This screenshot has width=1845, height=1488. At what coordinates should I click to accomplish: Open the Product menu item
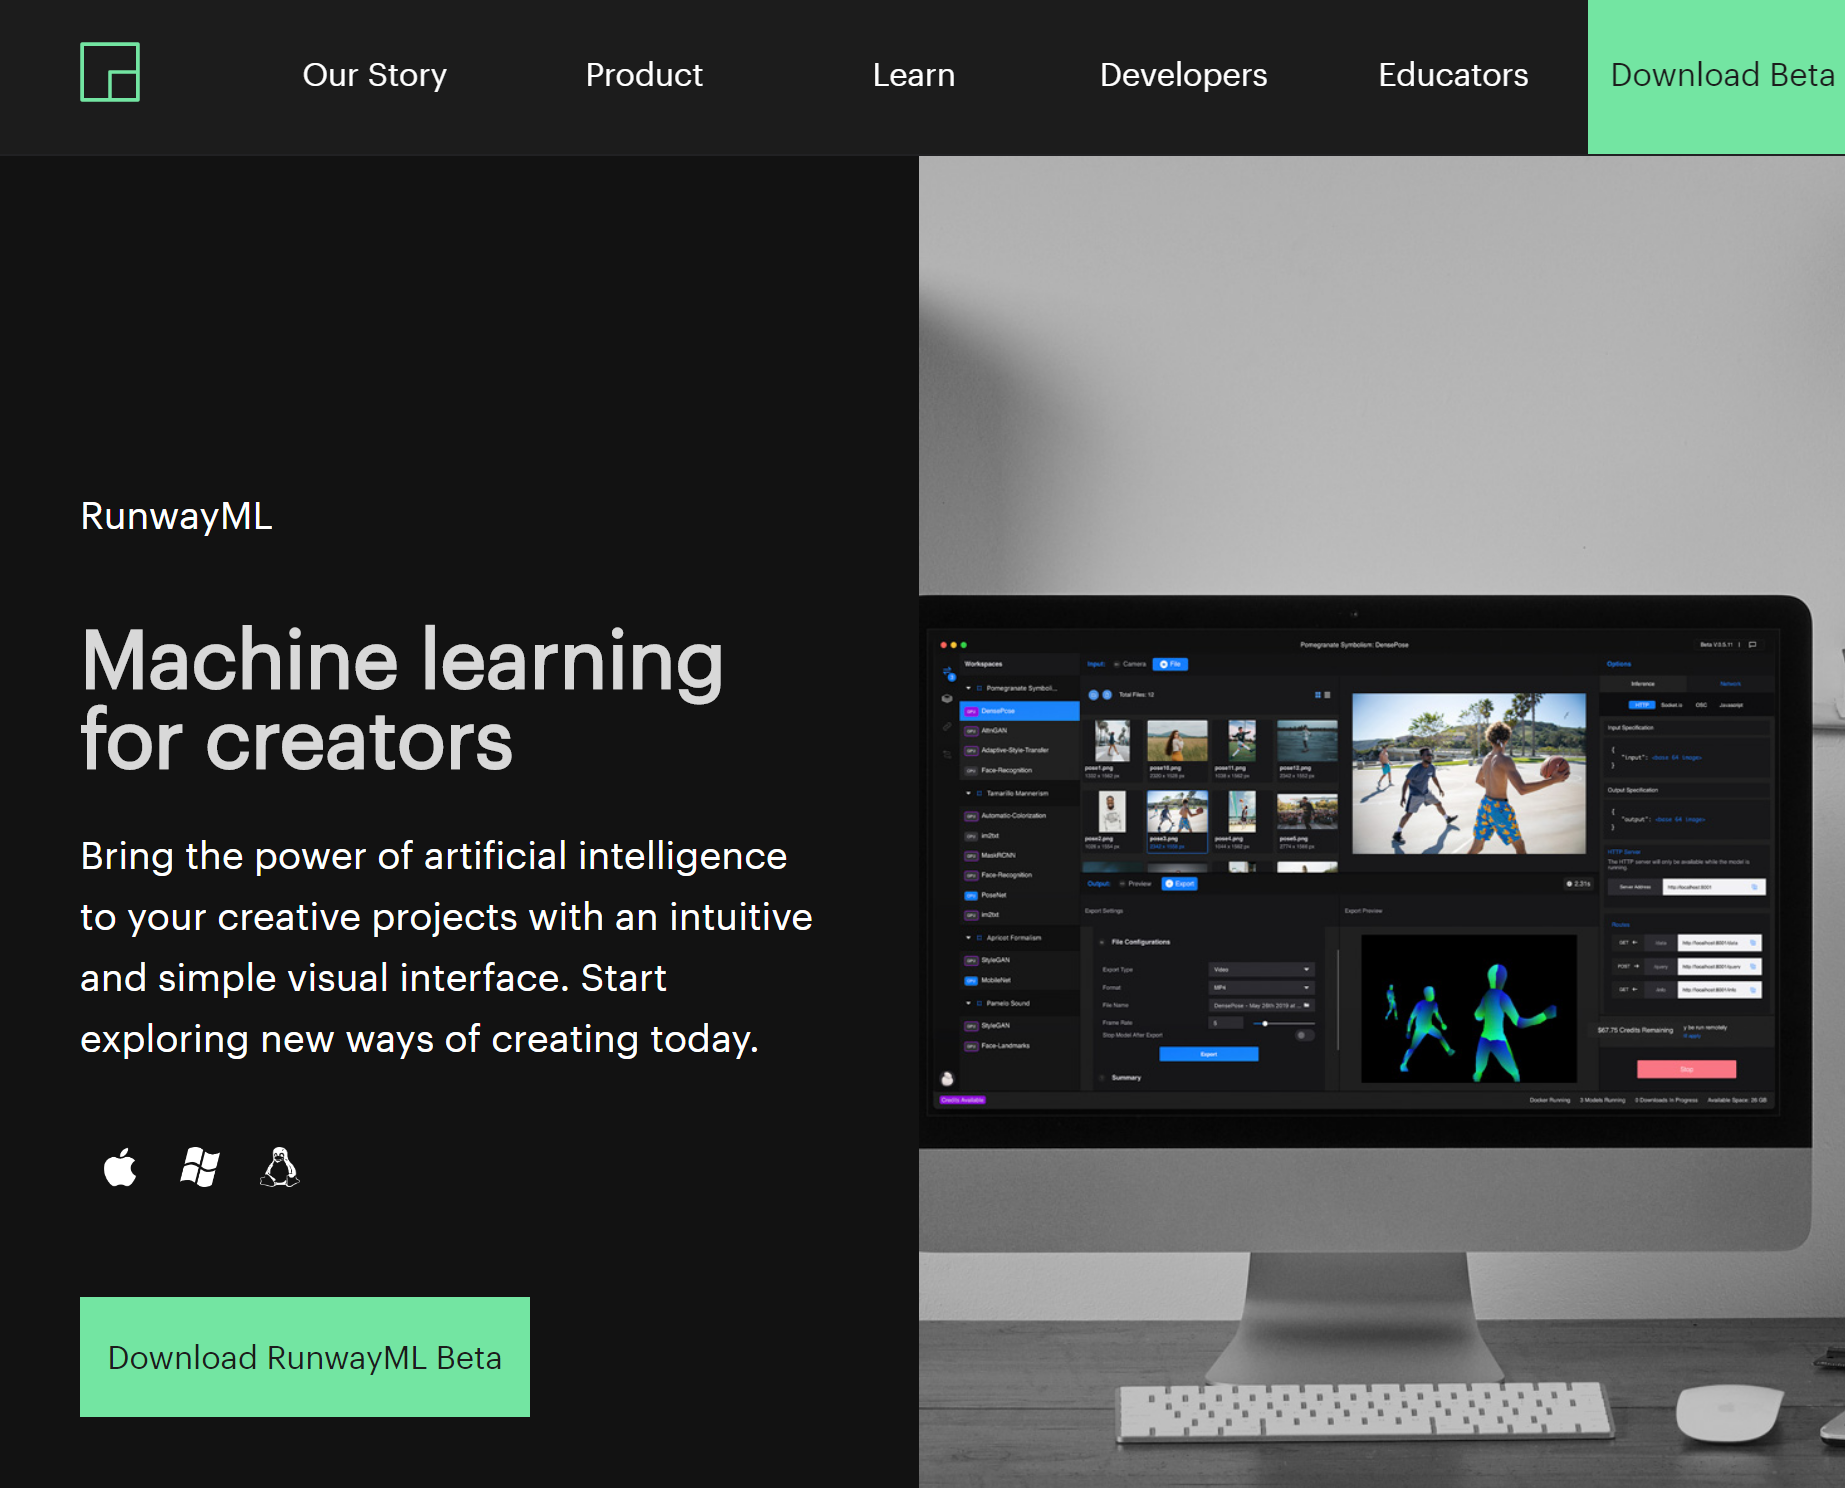pyautogui.click(x=644, y=75)
